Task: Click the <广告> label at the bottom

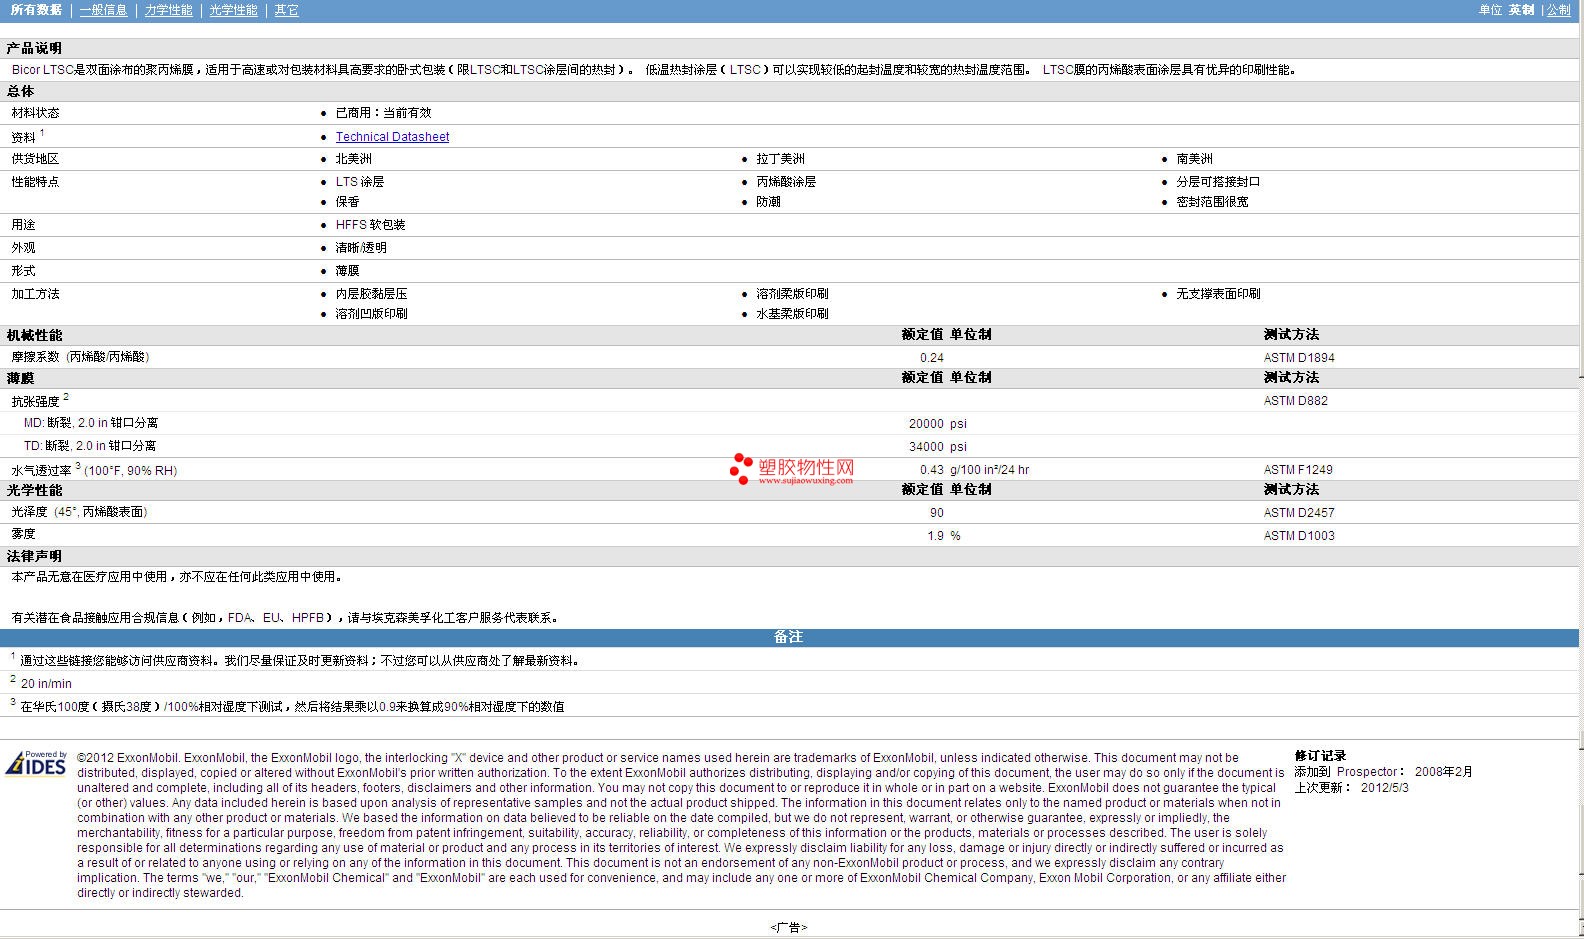Action: pos(789,927)
